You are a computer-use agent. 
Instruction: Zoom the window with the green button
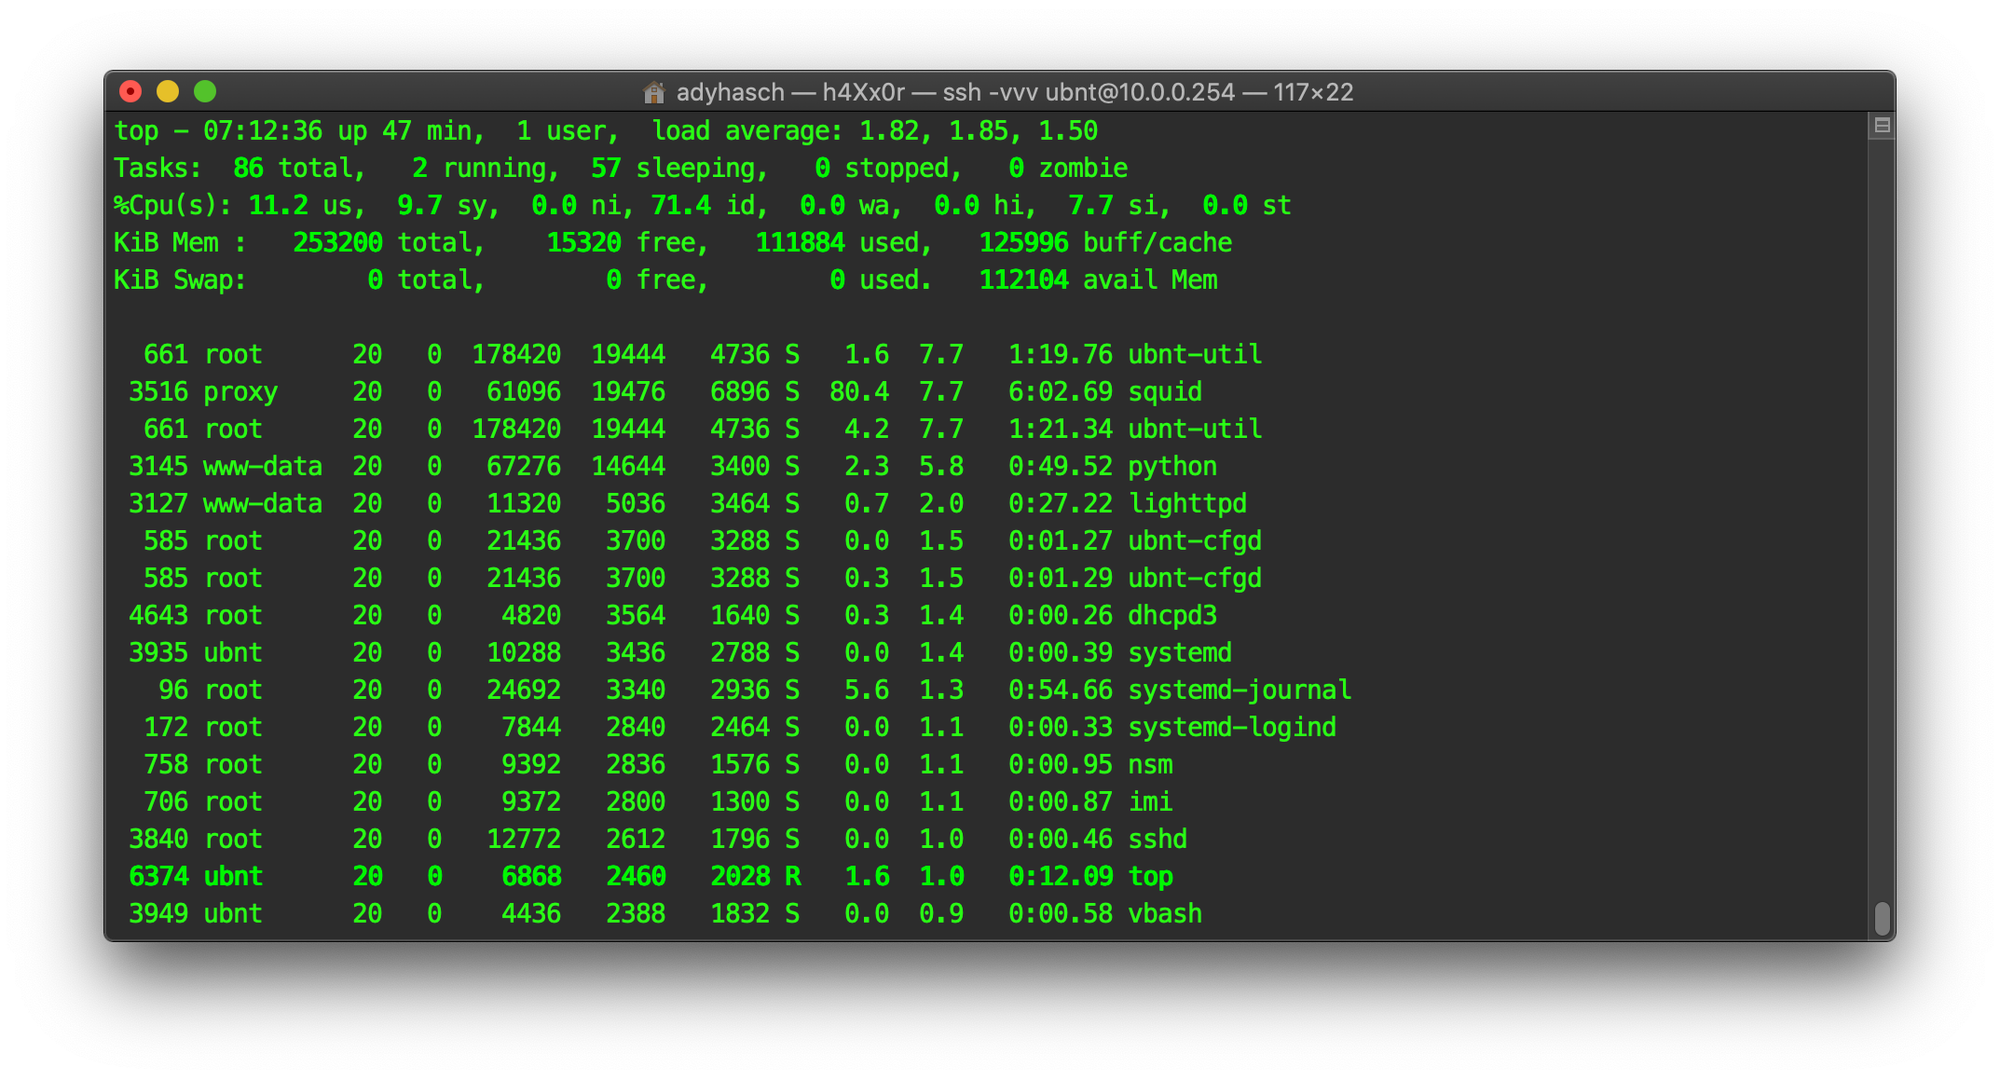coord(205,92)
